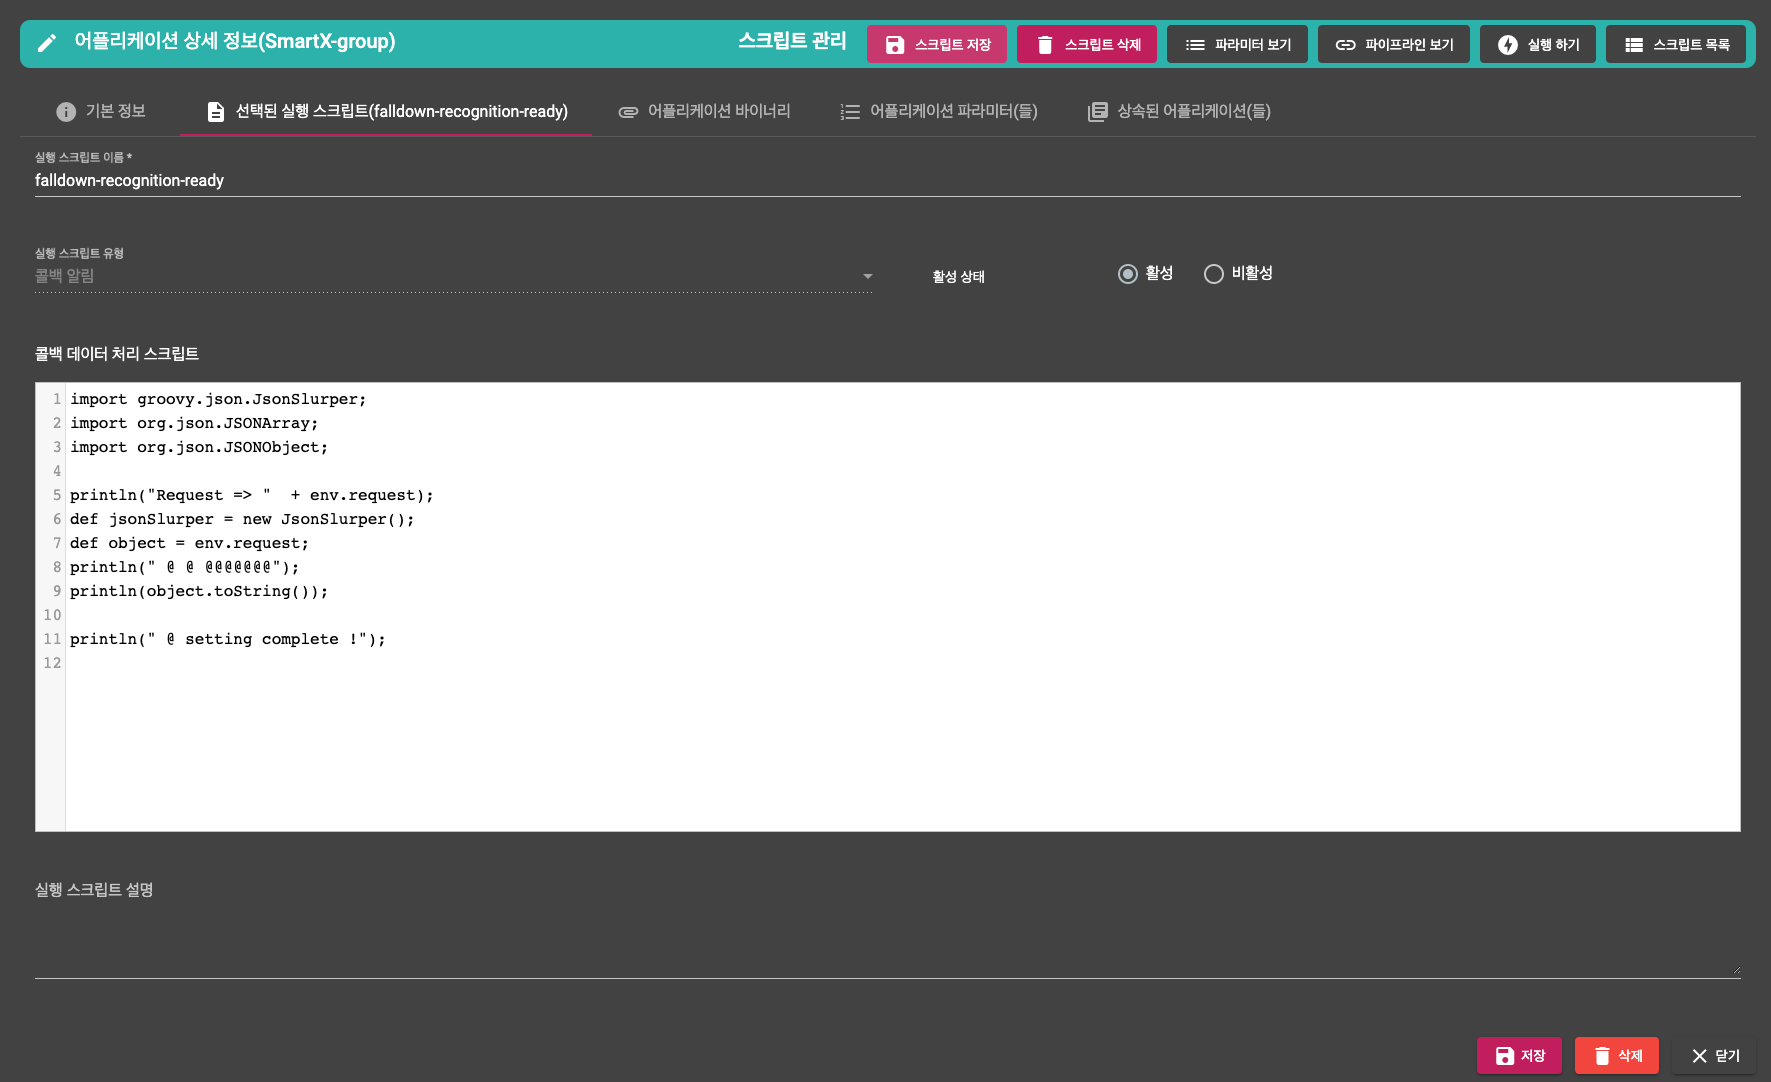Click inside the 실행 스크립트 설명 text area

(x=886, y=940)
